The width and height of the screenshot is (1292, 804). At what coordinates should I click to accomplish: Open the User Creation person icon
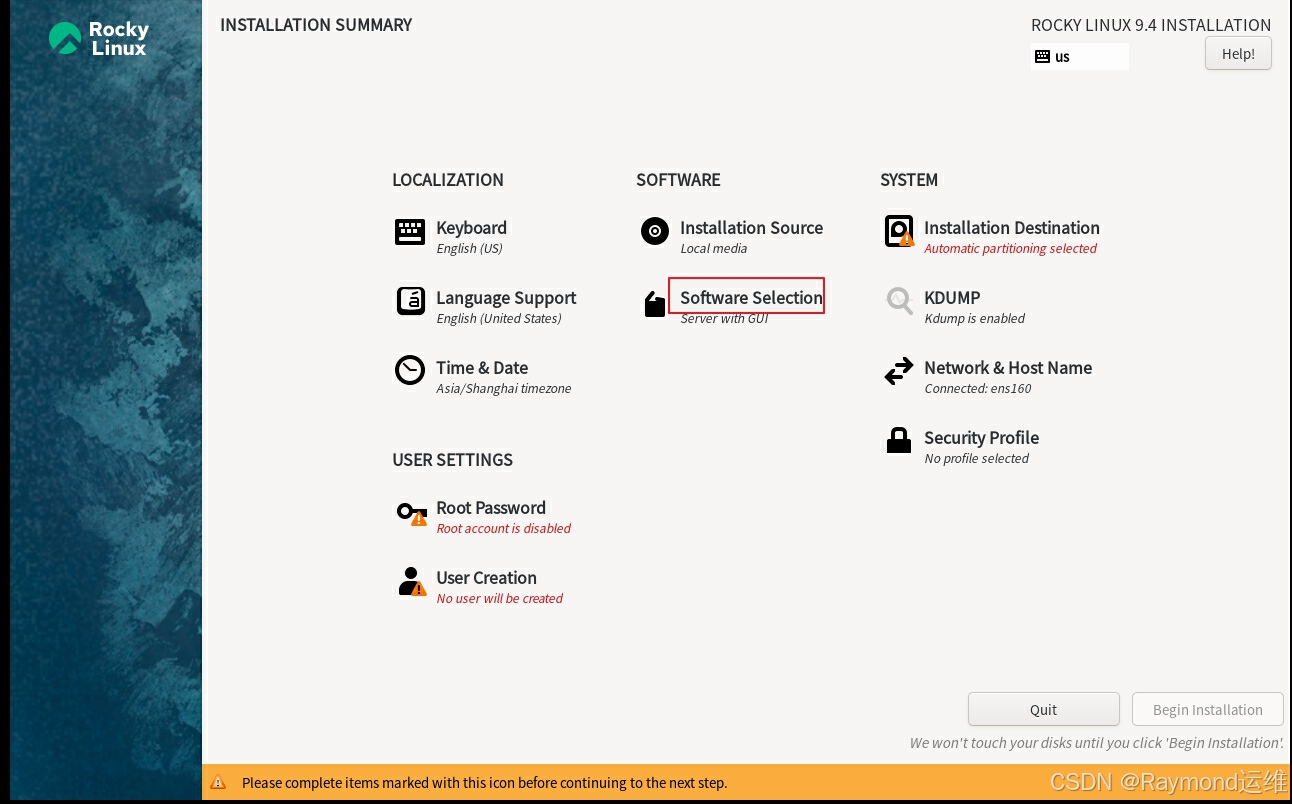412,581
